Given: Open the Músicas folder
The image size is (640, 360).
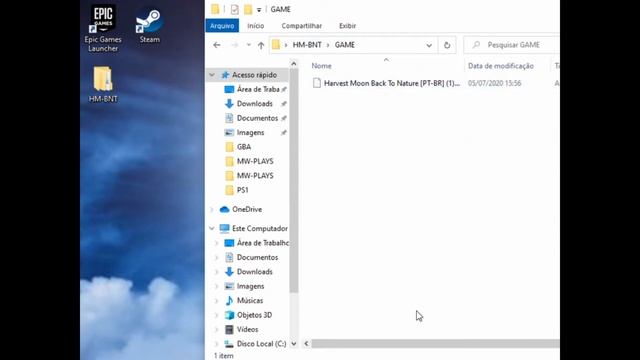Looking at the screenshot, I should [x=250, y=300].
